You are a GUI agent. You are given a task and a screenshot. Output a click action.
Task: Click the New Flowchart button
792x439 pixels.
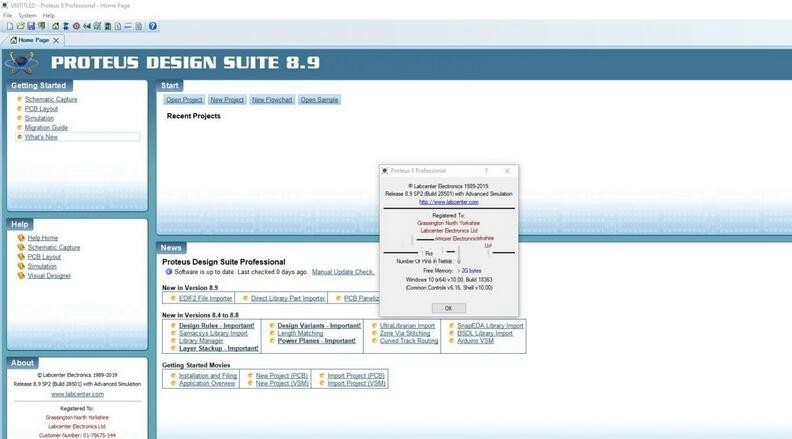pos(272,100)
